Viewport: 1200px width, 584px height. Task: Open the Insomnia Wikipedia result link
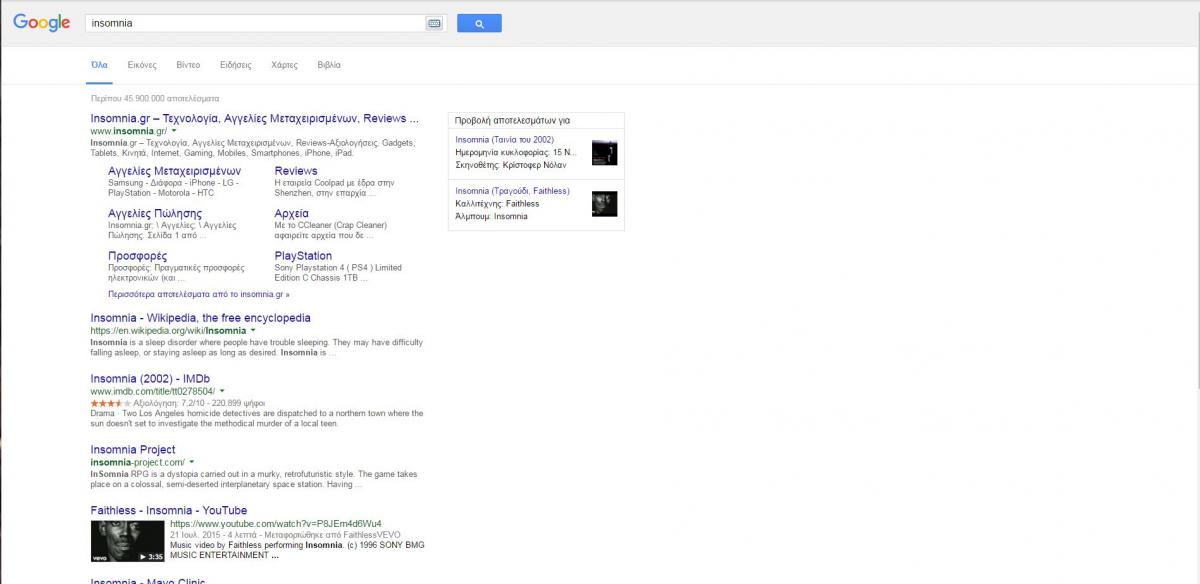200,318
